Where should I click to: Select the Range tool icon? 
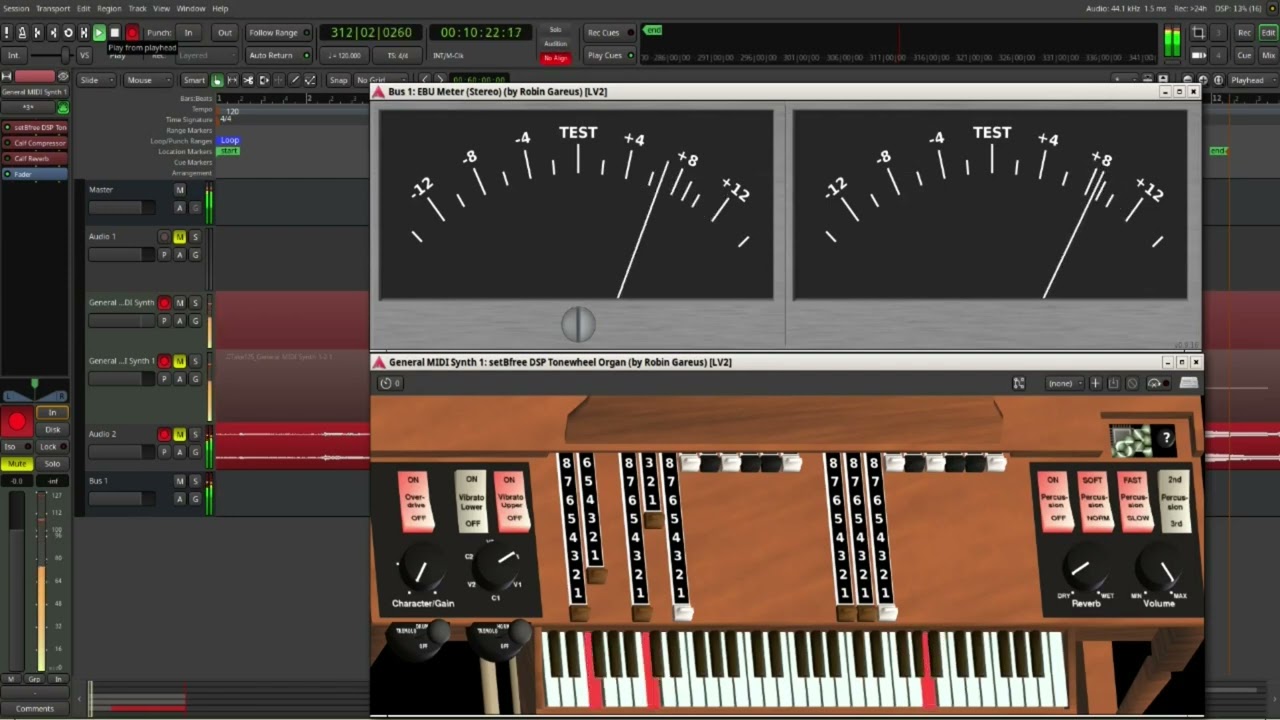pos(233,80)
